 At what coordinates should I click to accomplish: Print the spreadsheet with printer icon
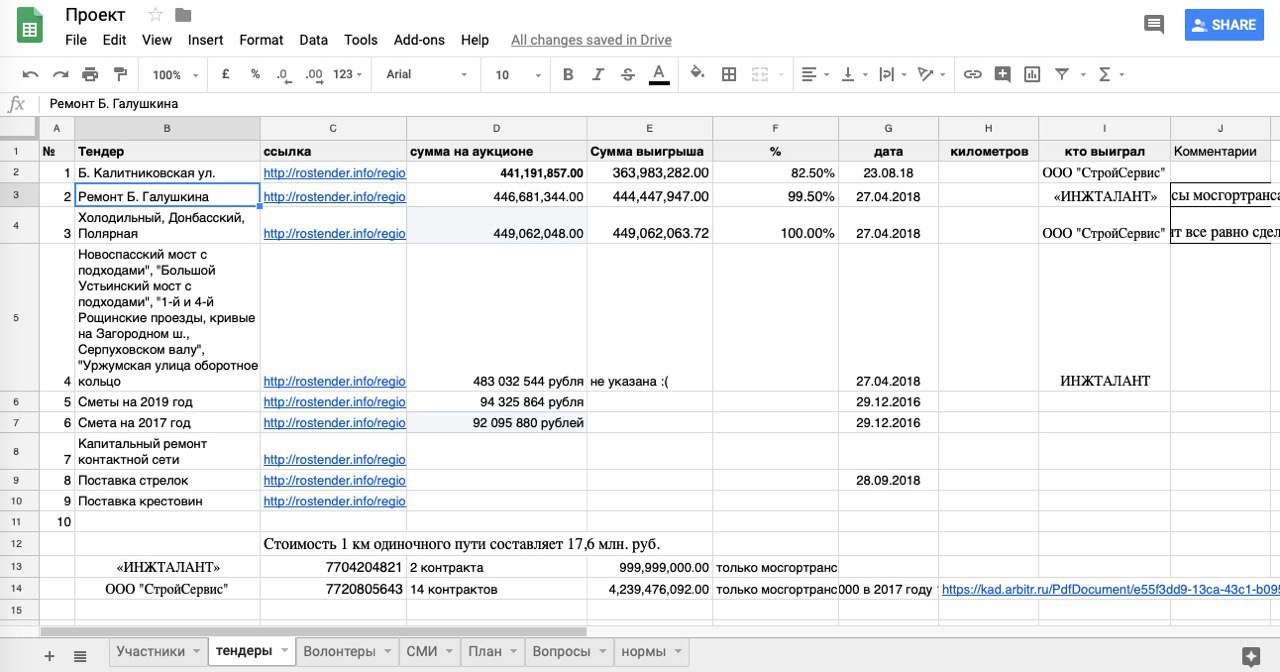coord(90,74)
